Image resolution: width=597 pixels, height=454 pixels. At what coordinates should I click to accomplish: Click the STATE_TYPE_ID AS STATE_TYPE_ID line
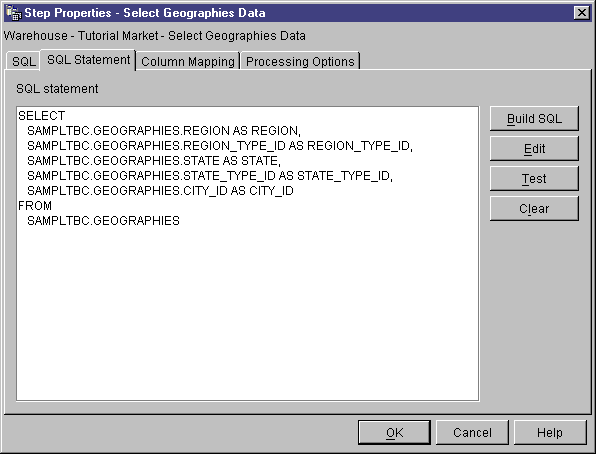coord(210,176)
